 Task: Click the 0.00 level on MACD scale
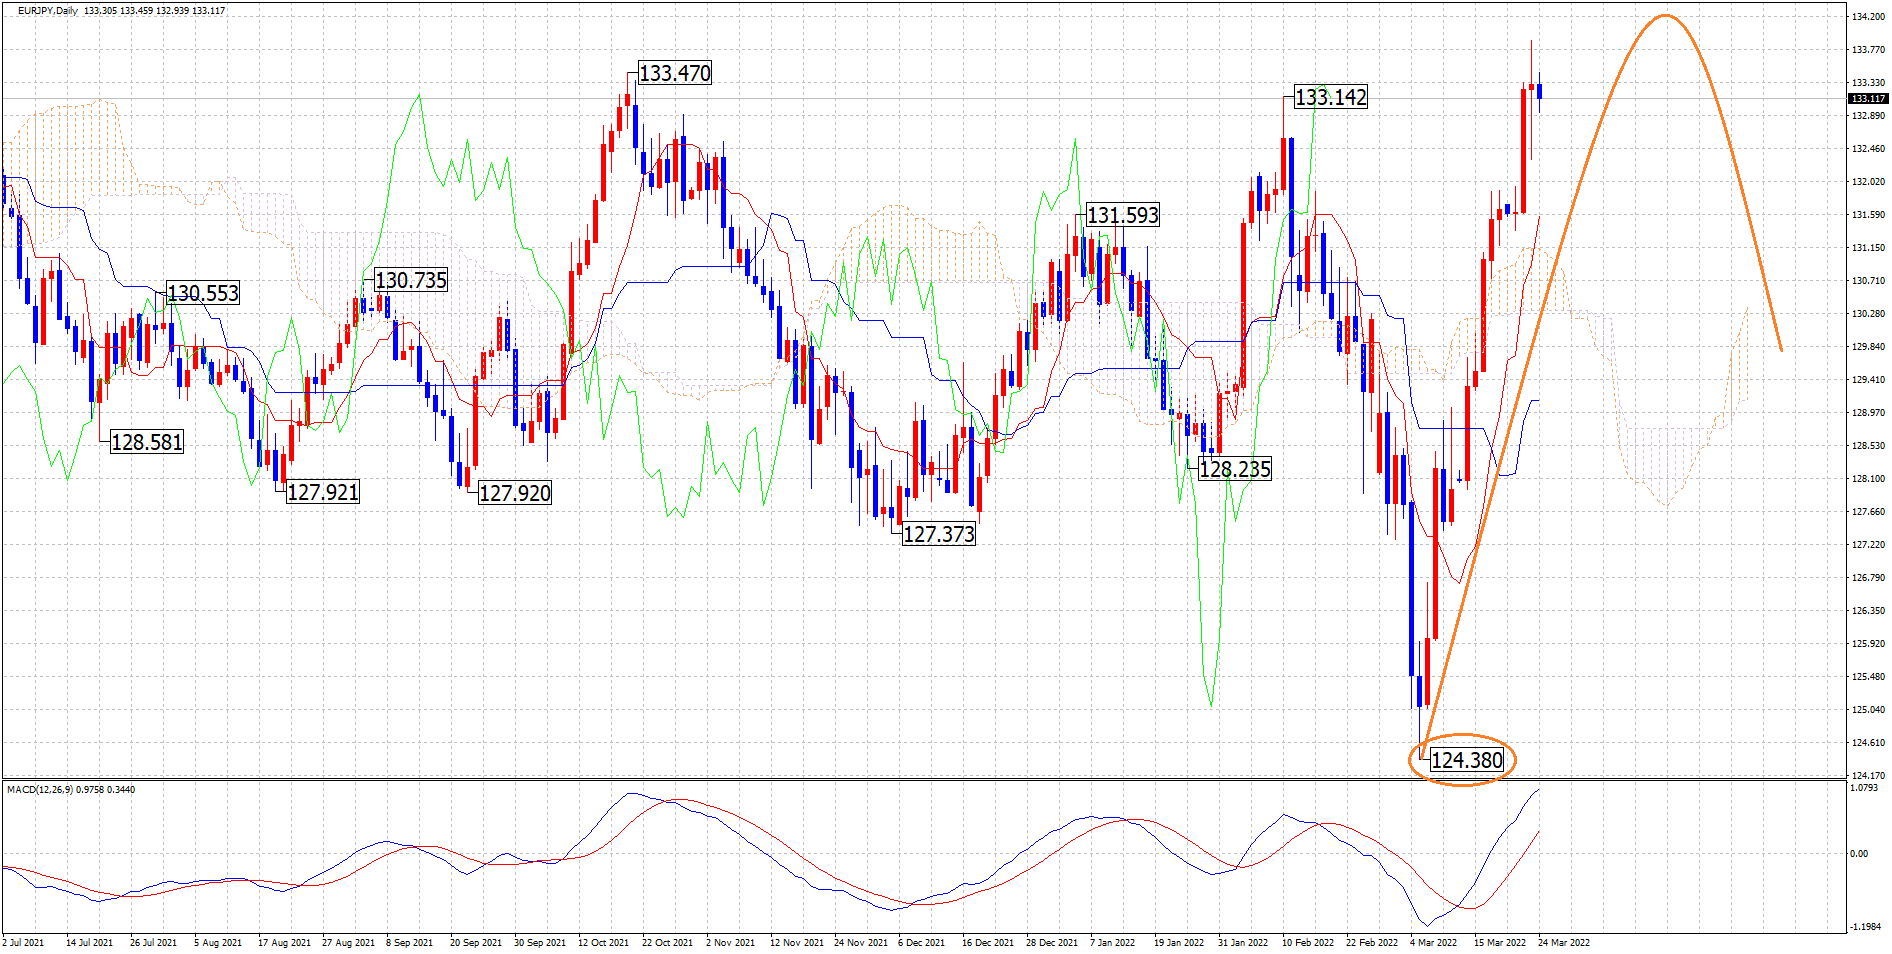pyautogui.click(x=1859, y=854)
